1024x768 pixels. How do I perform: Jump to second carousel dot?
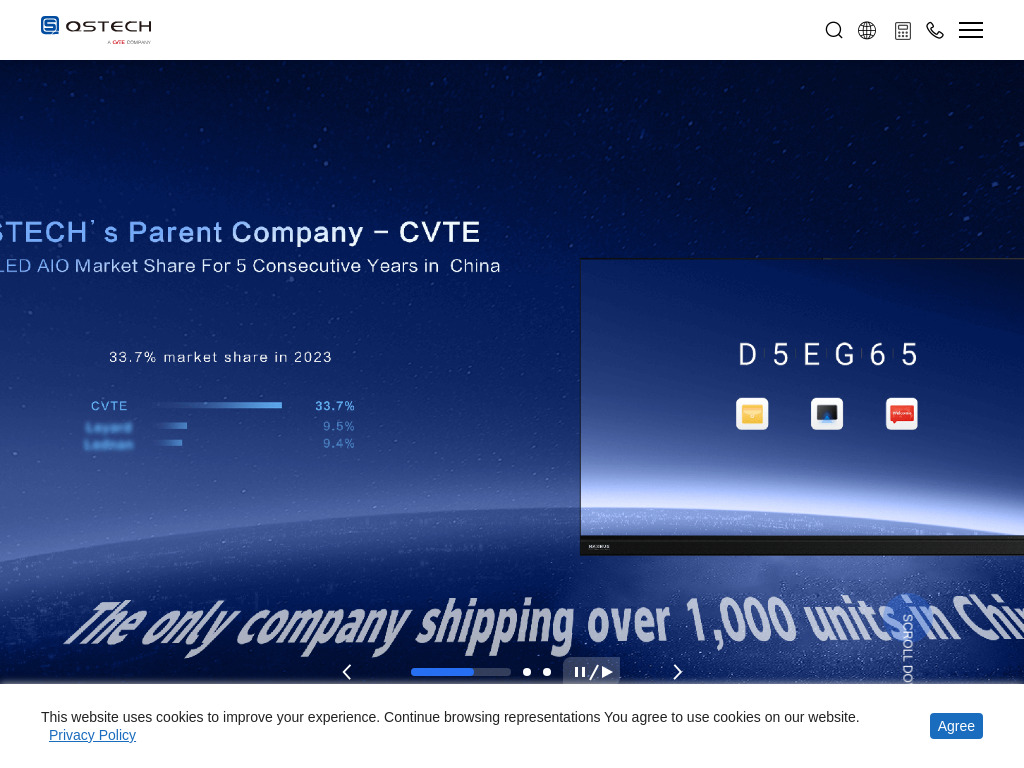(x=527, y=672)
